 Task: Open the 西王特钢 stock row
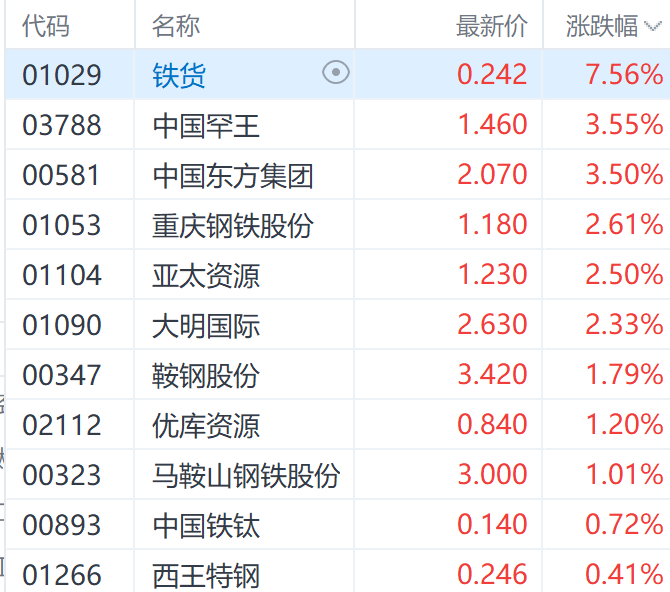pos(206,576)
